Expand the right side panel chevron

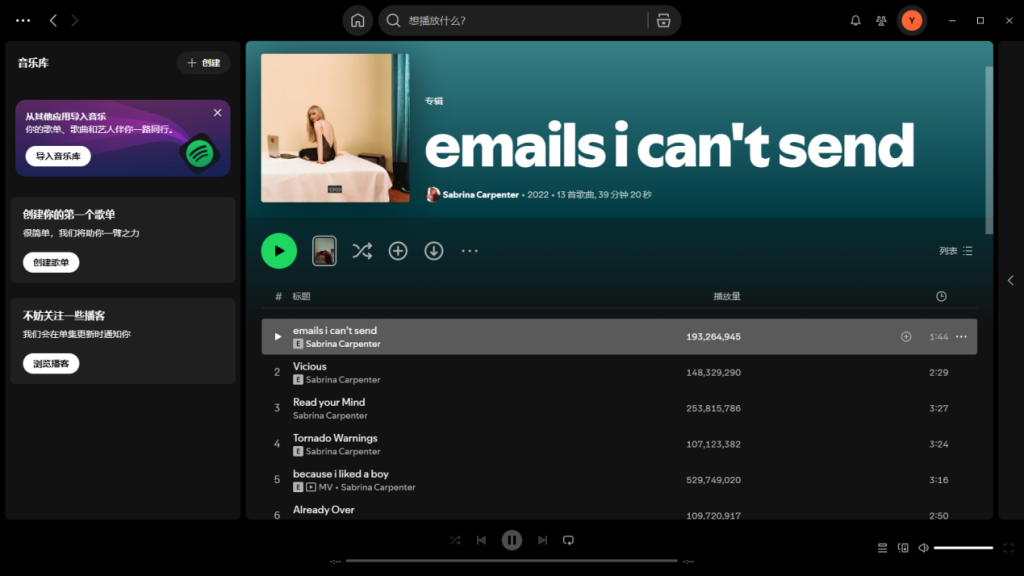click(1010, 280)
